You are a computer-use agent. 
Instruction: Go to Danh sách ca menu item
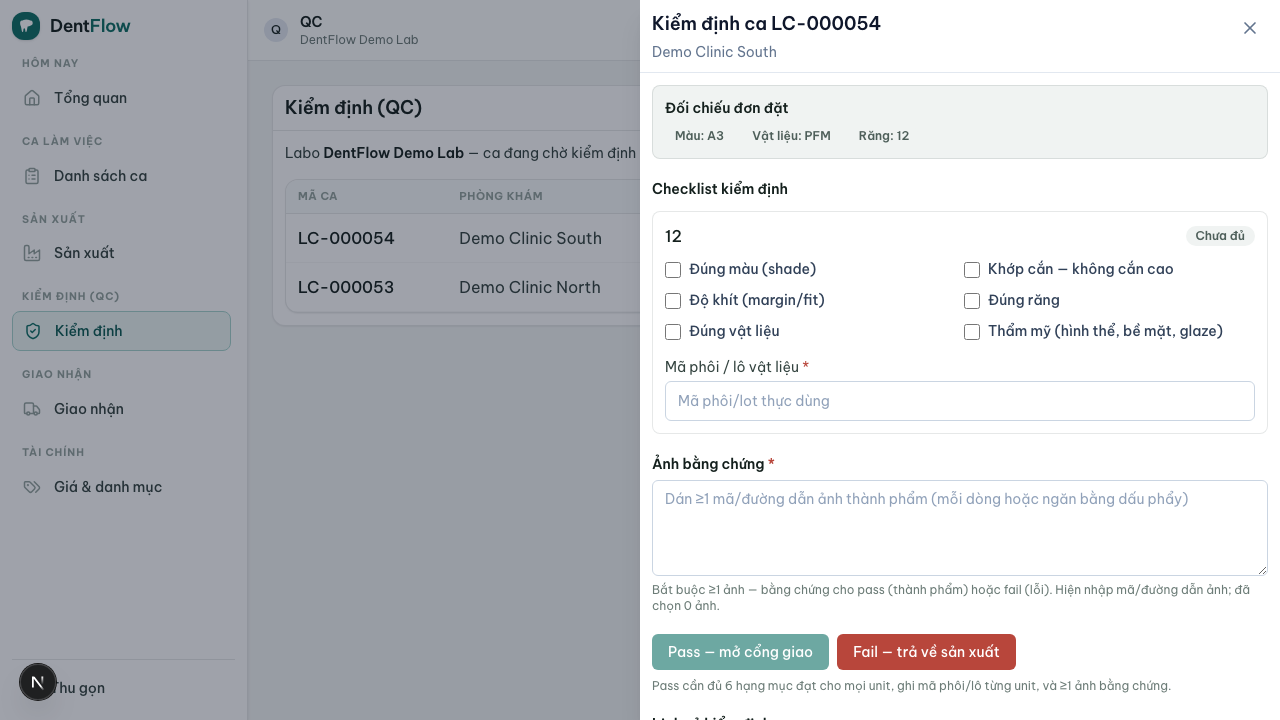[x=121, y=176]
